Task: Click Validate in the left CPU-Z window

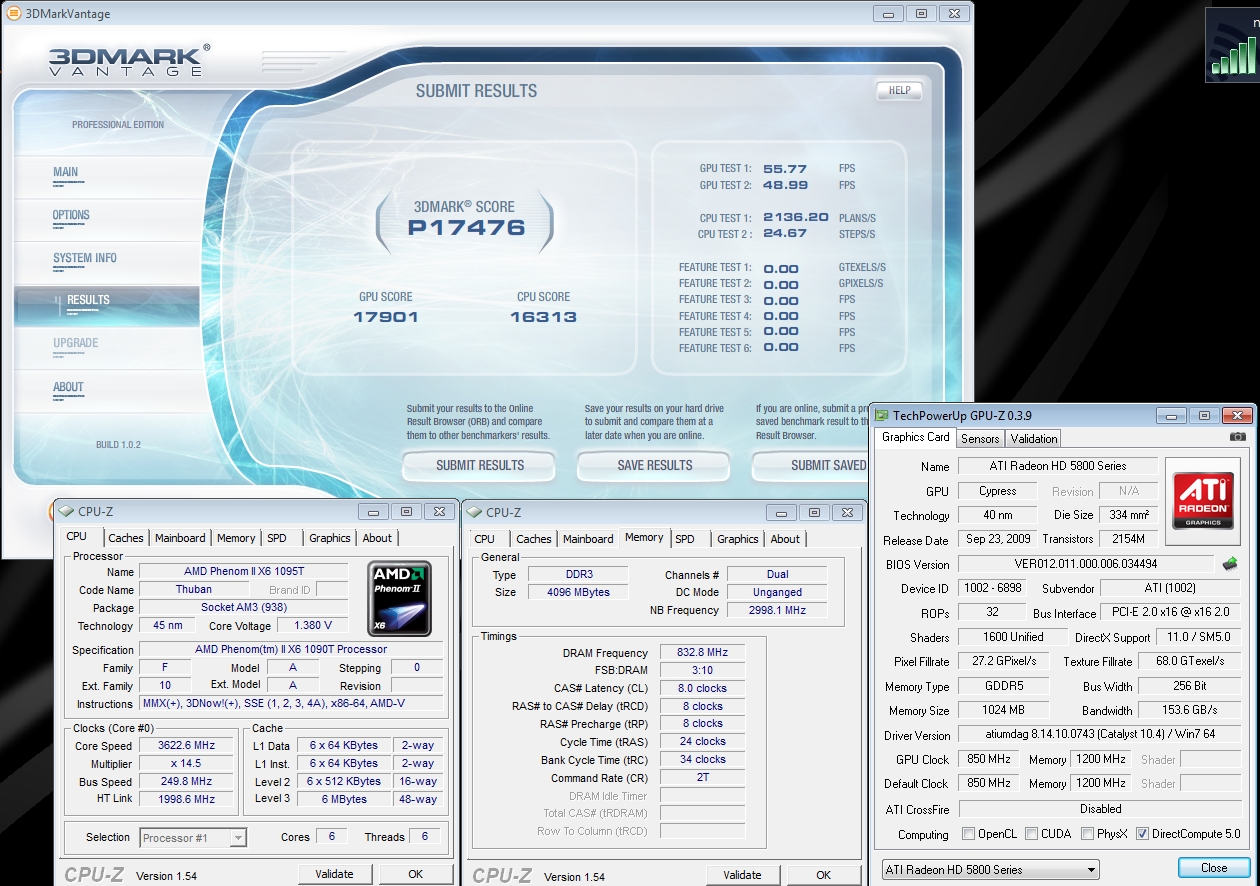Action: (334, 874)
